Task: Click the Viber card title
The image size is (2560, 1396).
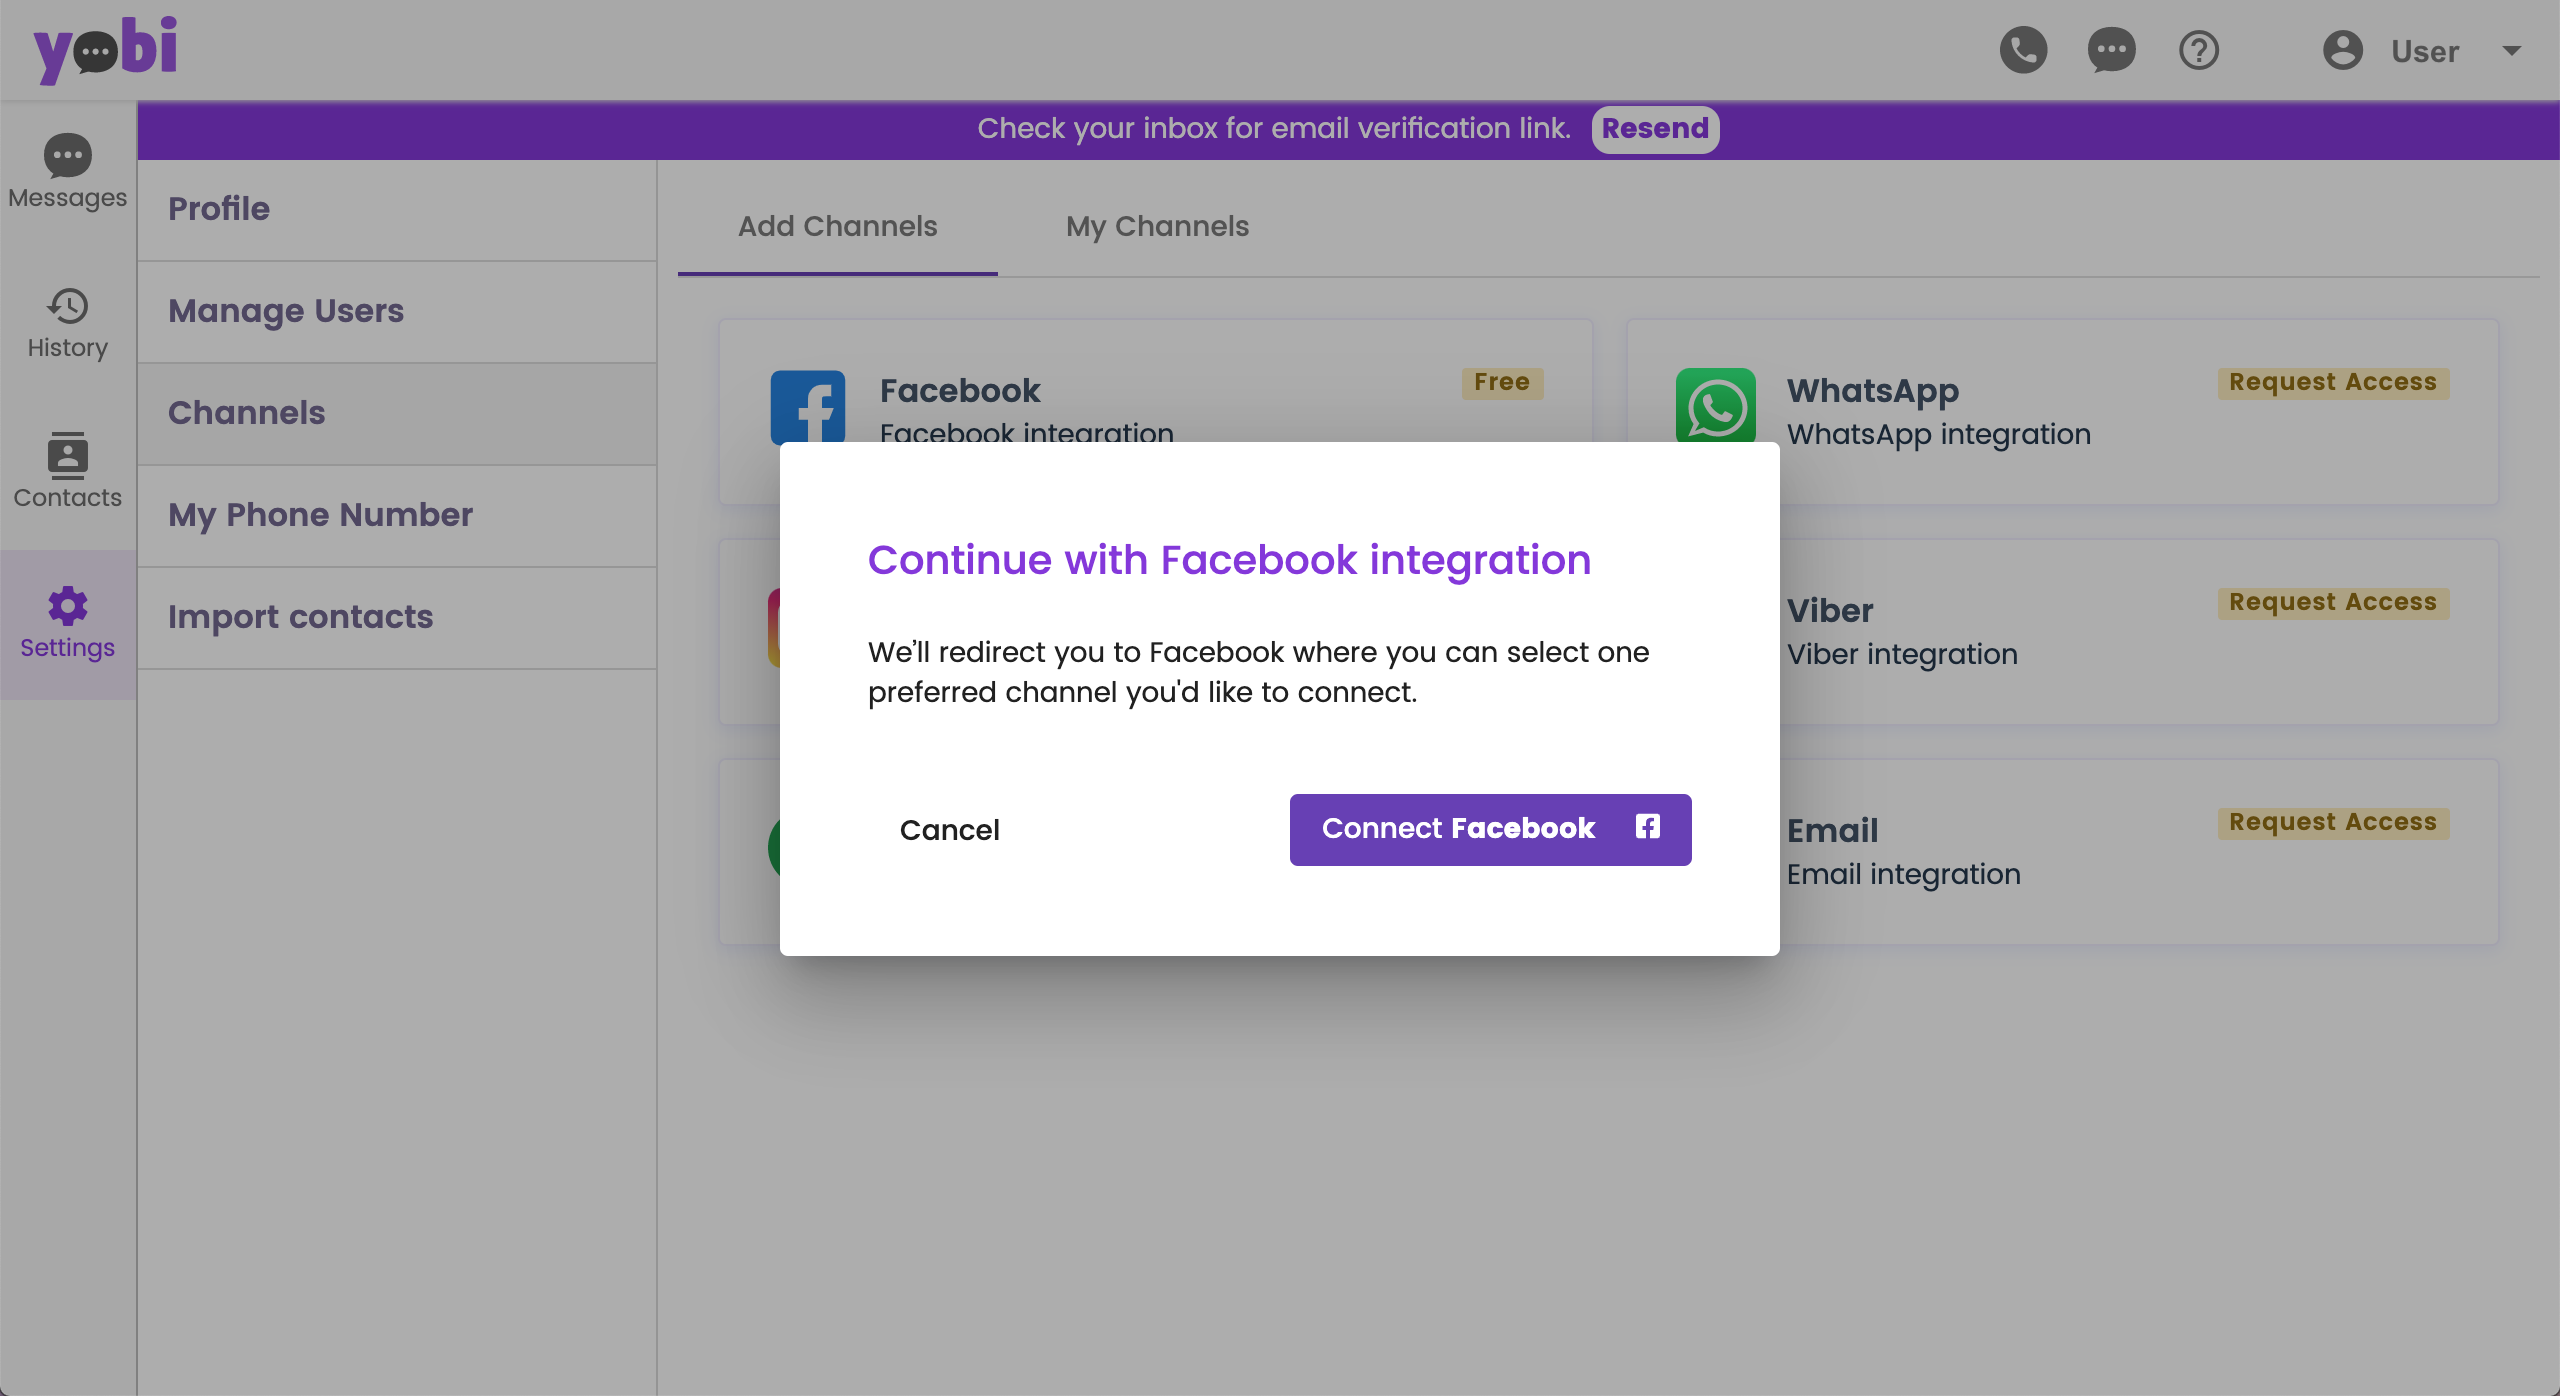Action: pyautogui.click(x=1830, y=611)
